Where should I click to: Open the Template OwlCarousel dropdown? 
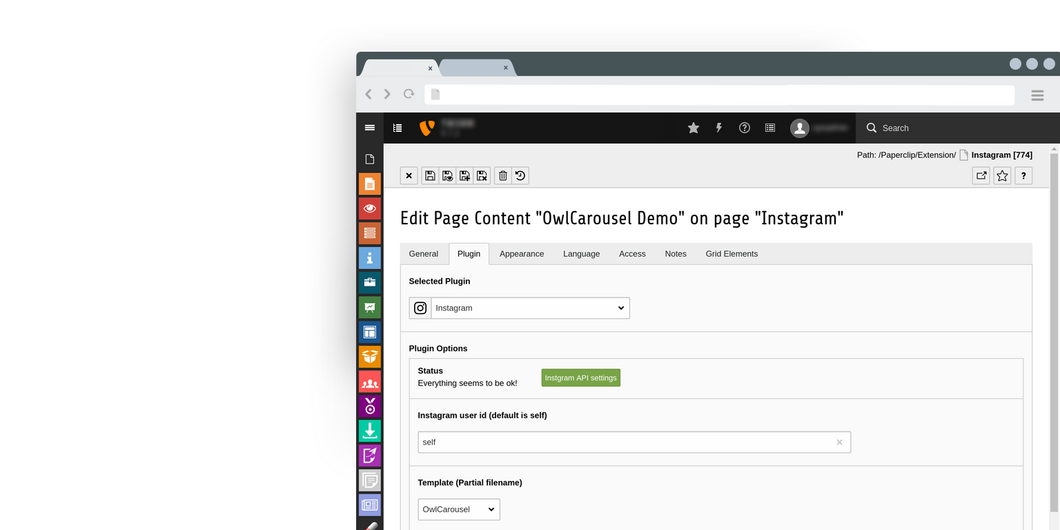click(x=459, y=510)
